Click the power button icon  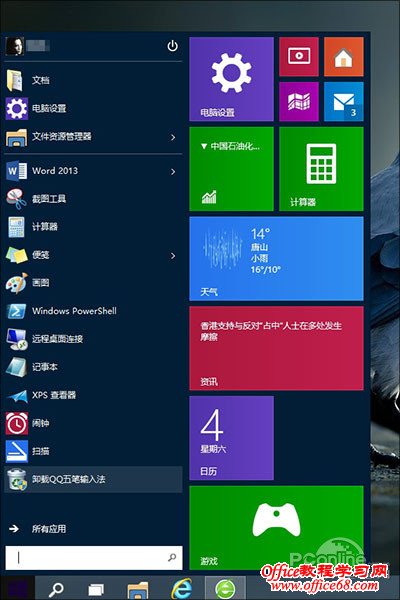point(173,46)
